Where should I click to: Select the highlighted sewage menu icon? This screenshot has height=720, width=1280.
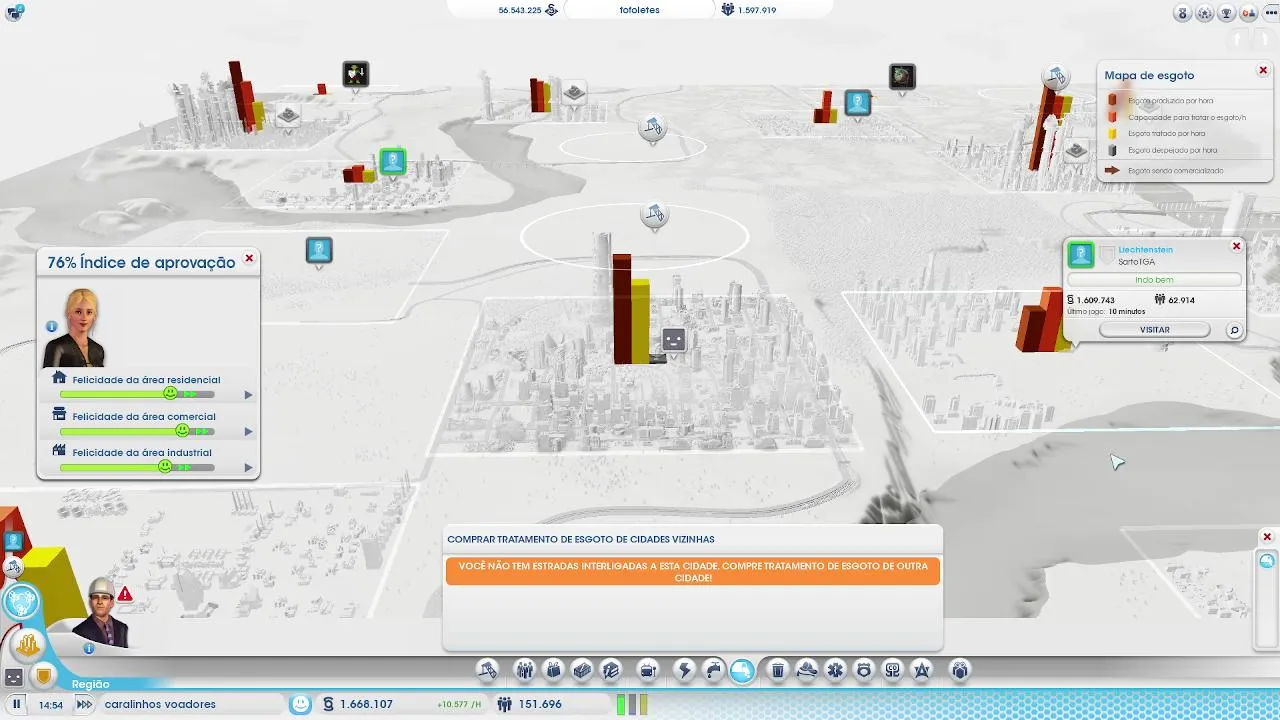742,670
